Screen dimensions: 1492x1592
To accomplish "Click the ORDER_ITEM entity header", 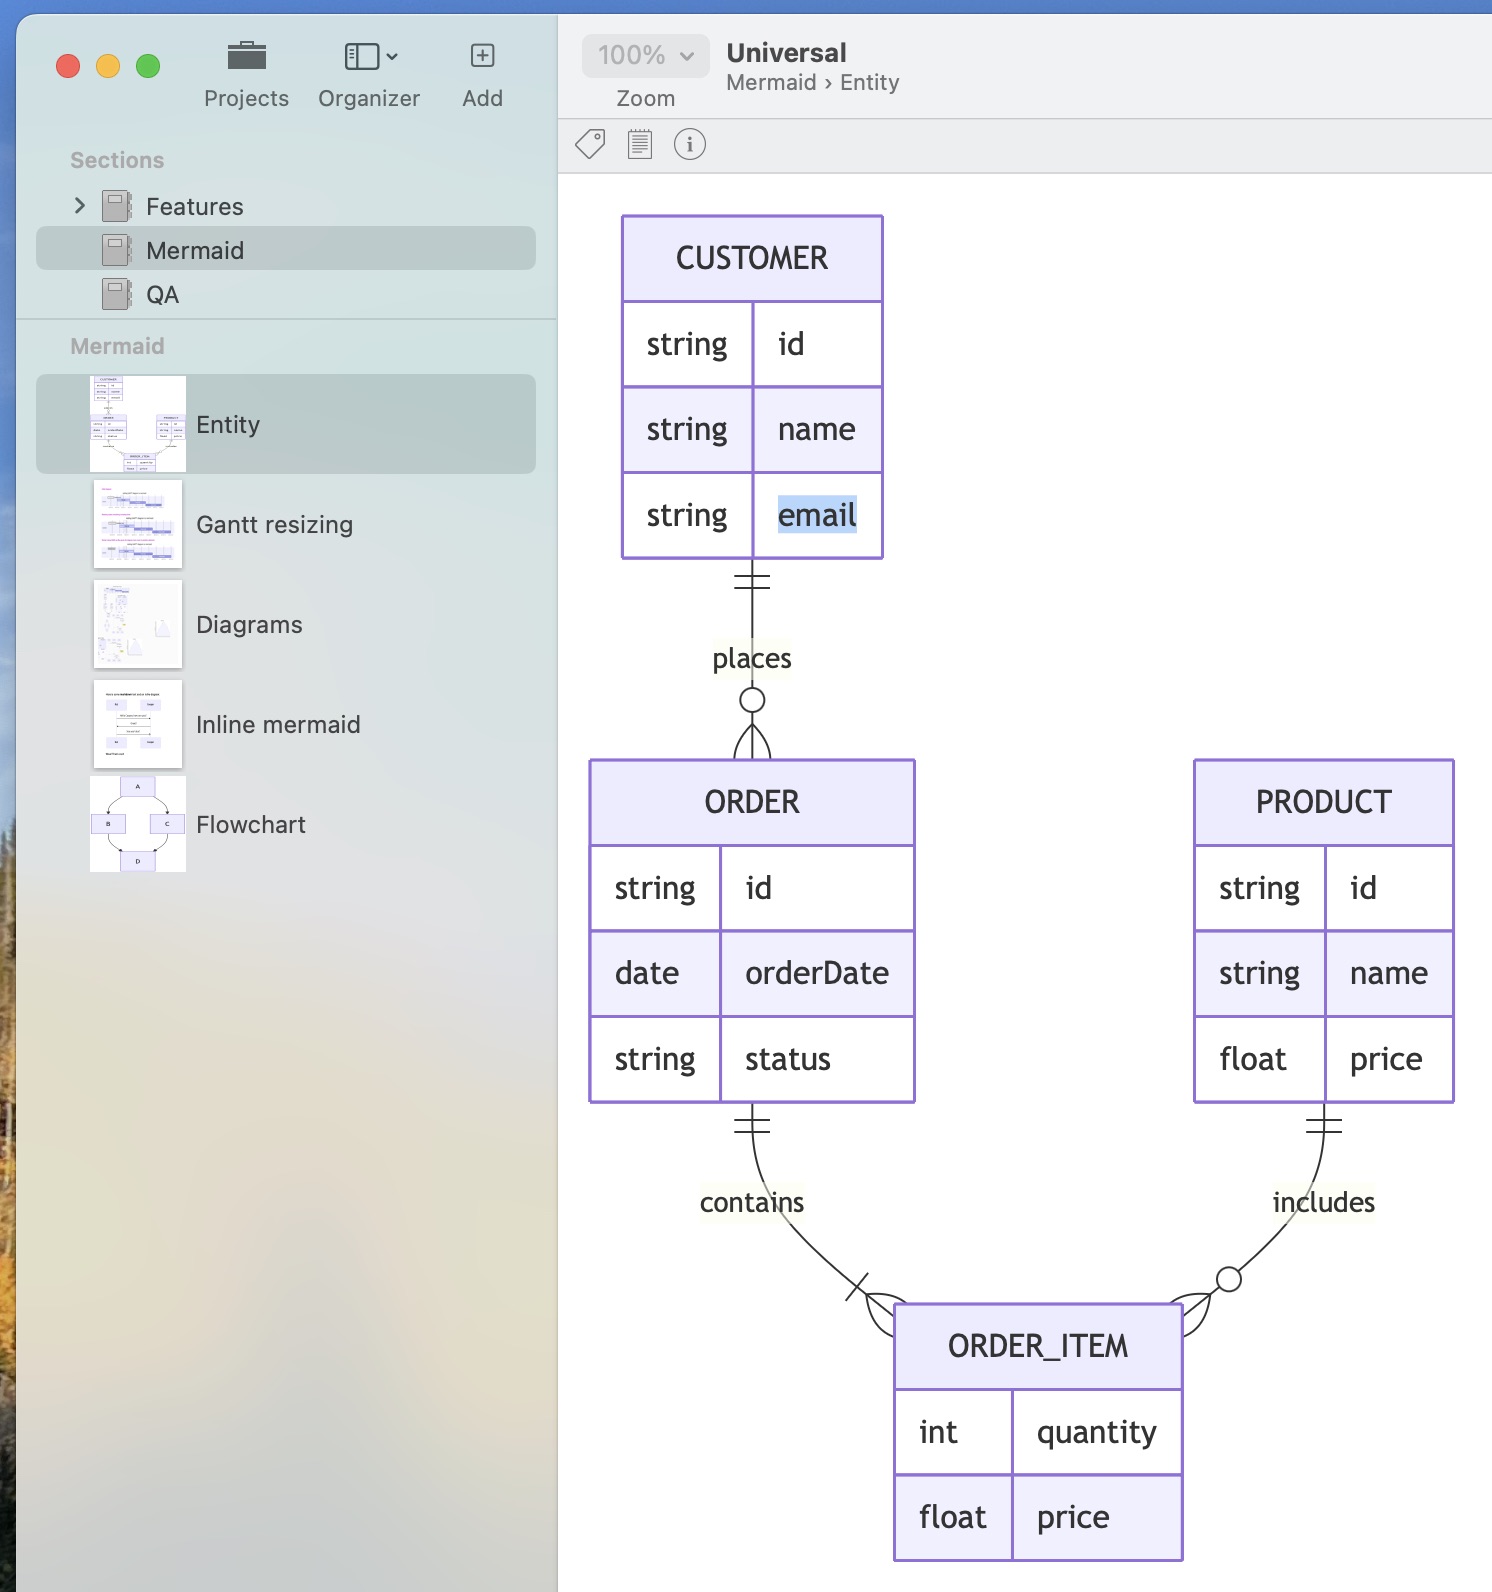I will (1037, 1346).
